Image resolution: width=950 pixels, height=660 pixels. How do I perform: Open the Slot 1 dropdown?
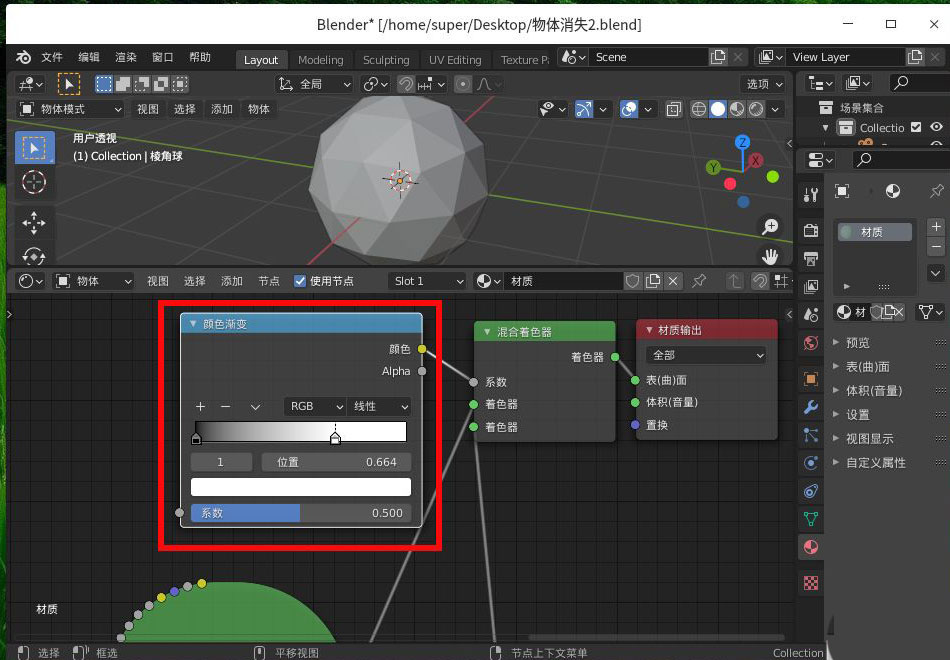coord(427,281)
